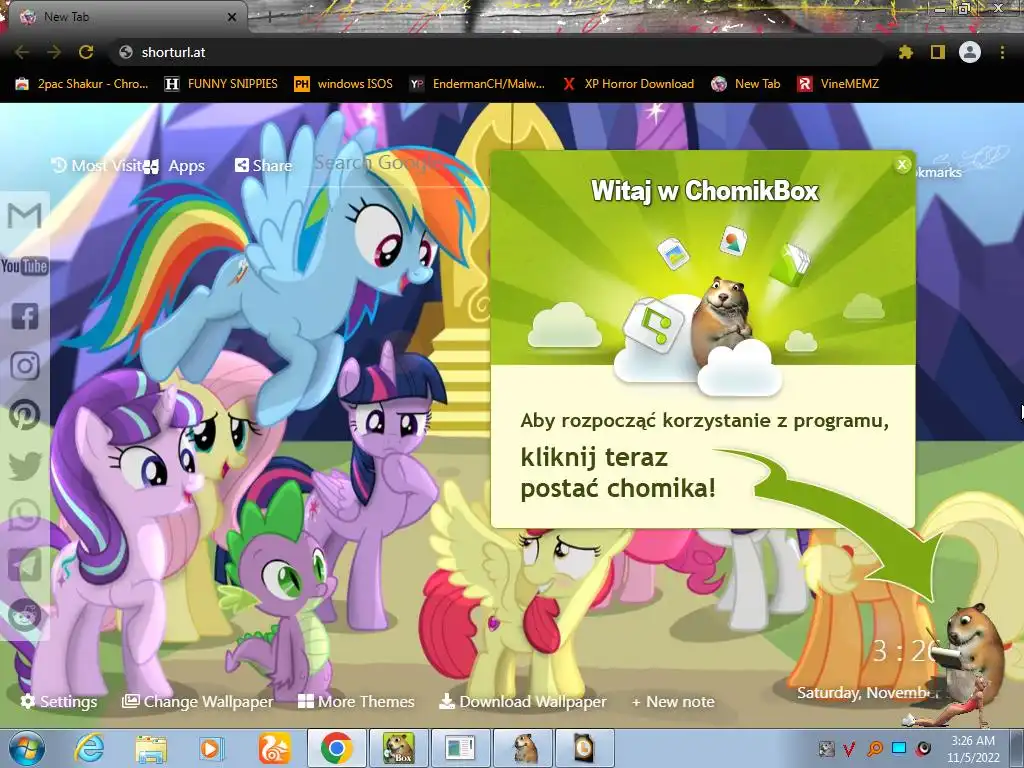This screenshot has height=768, width=1024.
Task: Open Most Visited menu
Action: (97, 166)
